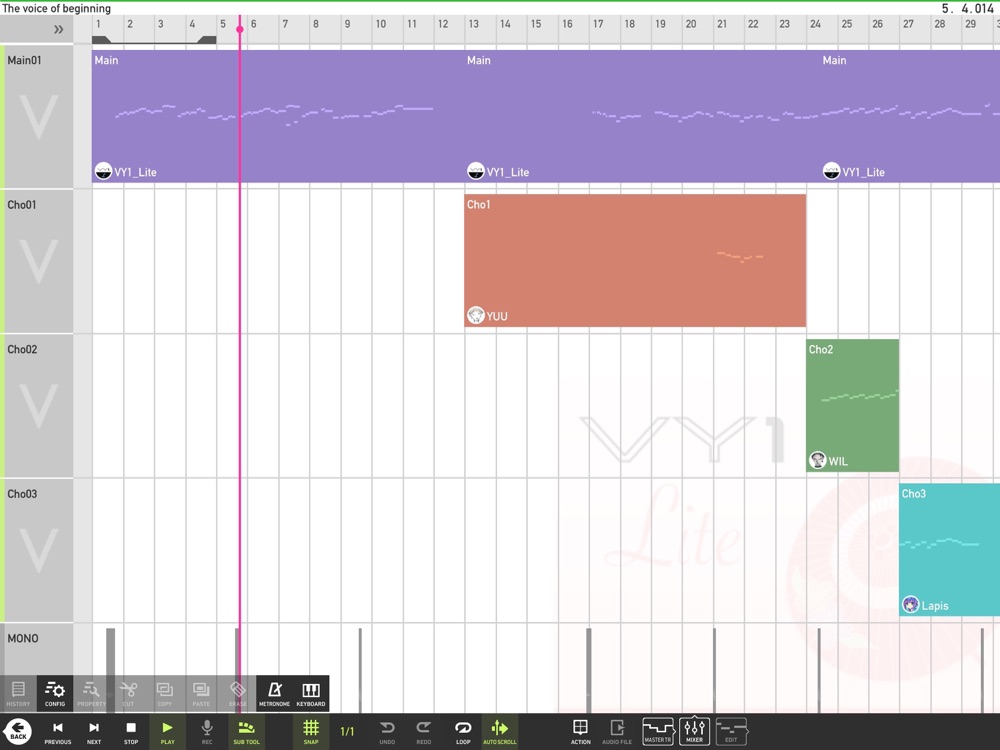Open the CONFIG settings
Viewport: 1000px width, 750px height.
click(x=55, y=693)
